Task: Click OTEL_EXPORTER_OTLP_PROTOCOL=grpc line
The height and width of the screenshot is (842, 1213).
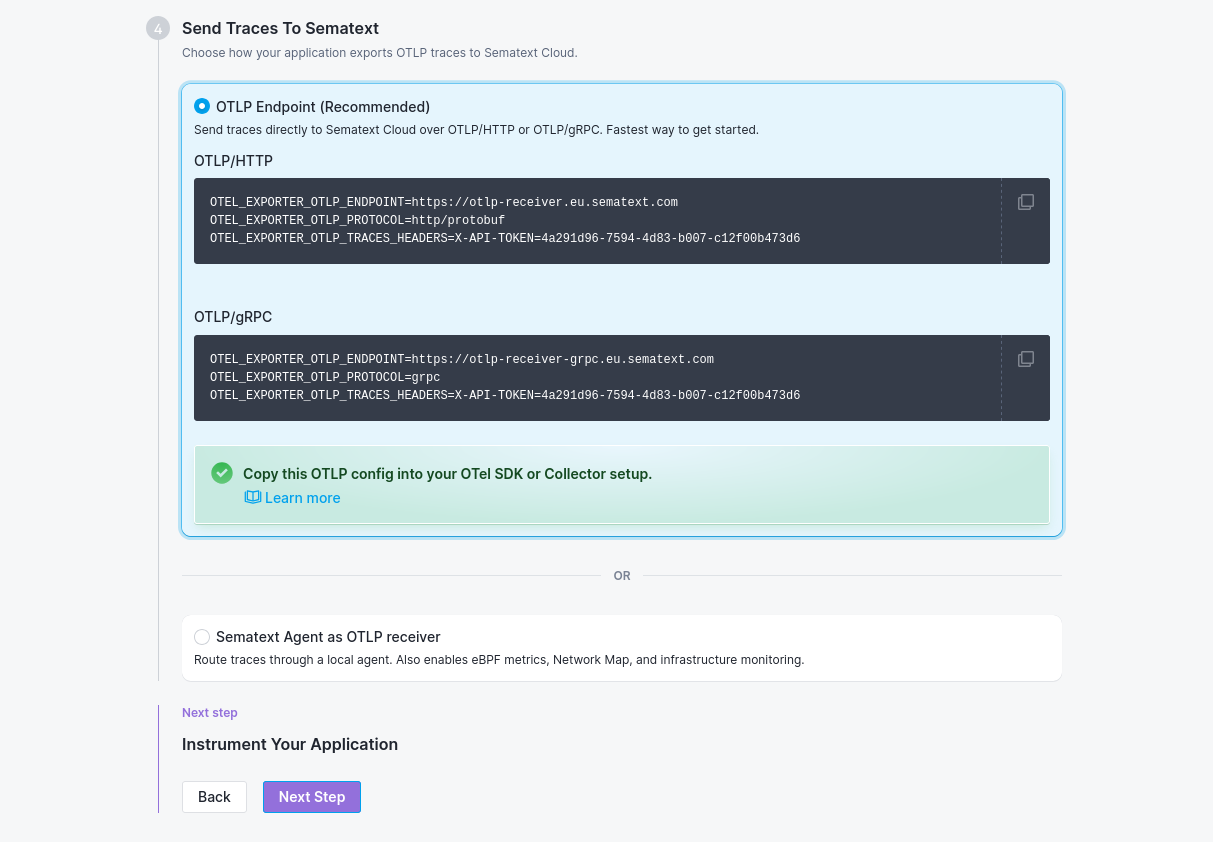Action: click(x=325, y=377)
